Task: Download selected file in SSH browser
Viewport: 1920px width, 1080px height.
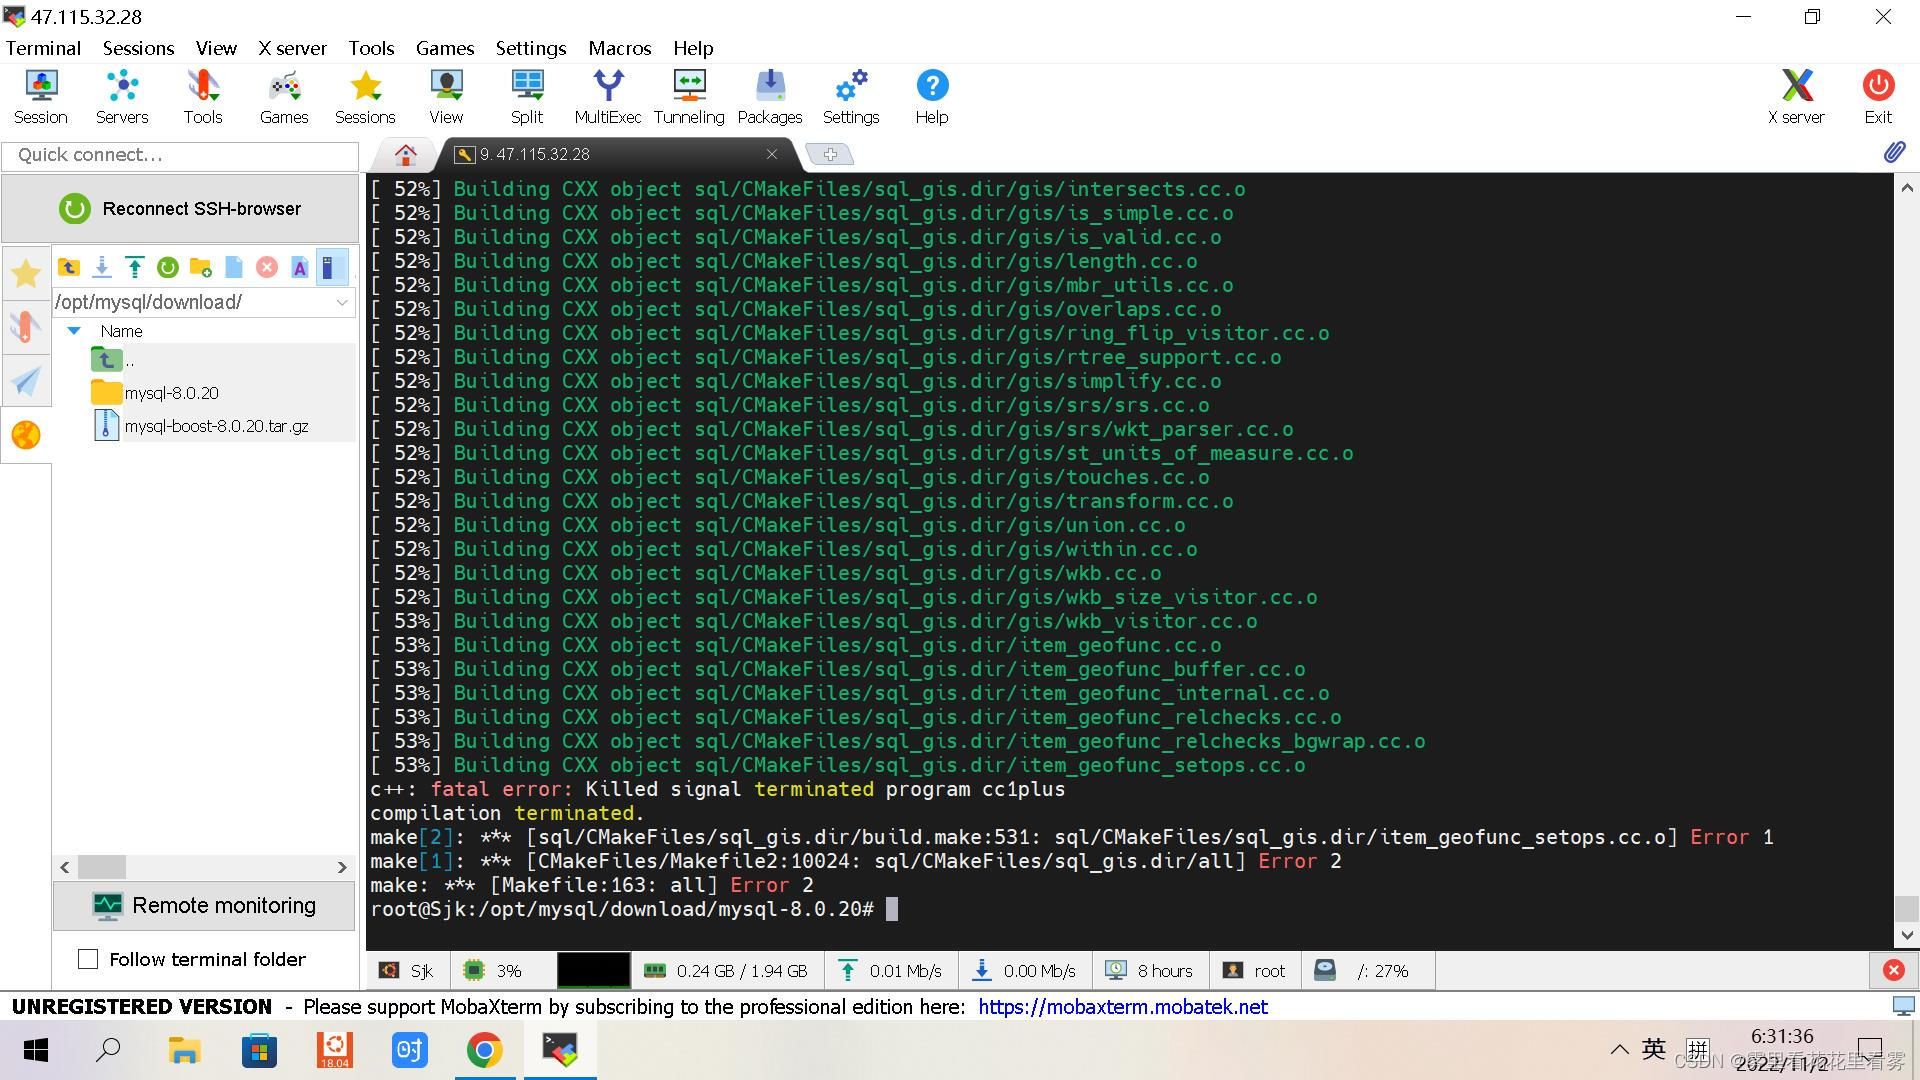Action: click(x=102, y=267)
